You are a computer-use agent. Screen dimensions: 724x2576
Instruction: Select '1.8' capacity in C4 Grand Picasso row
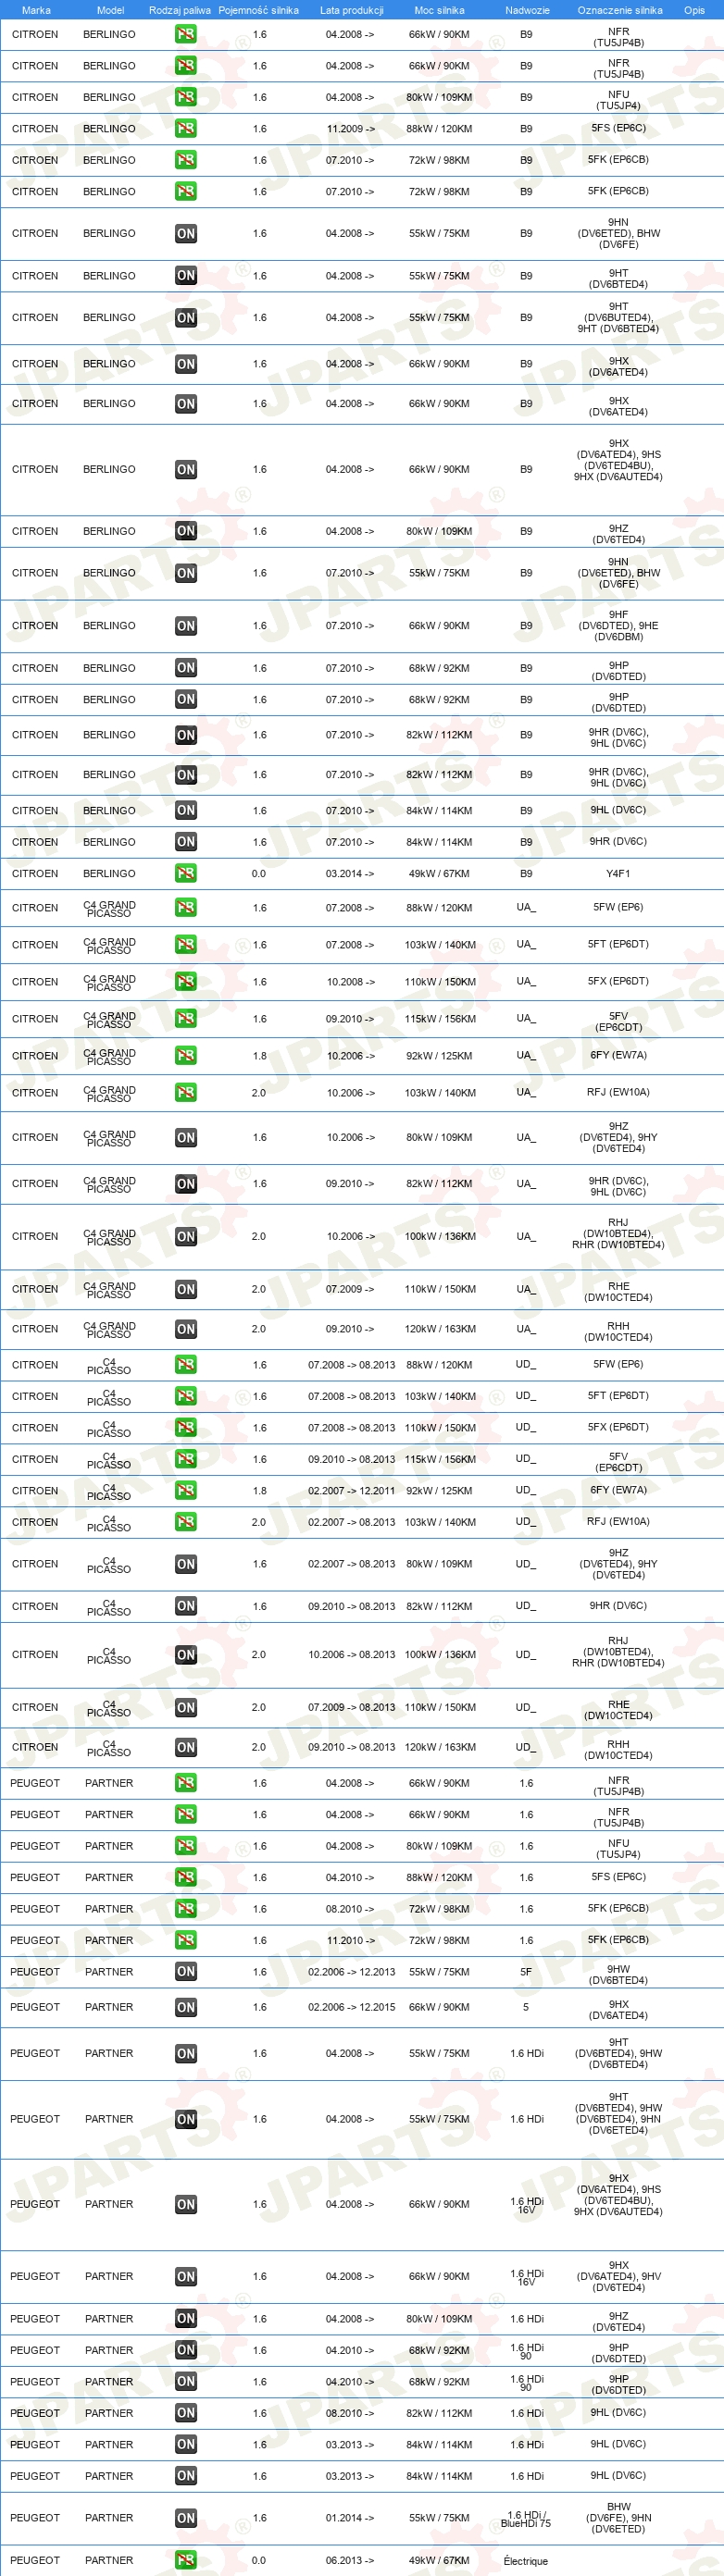pyautogui.click(x=259, y=1056)
